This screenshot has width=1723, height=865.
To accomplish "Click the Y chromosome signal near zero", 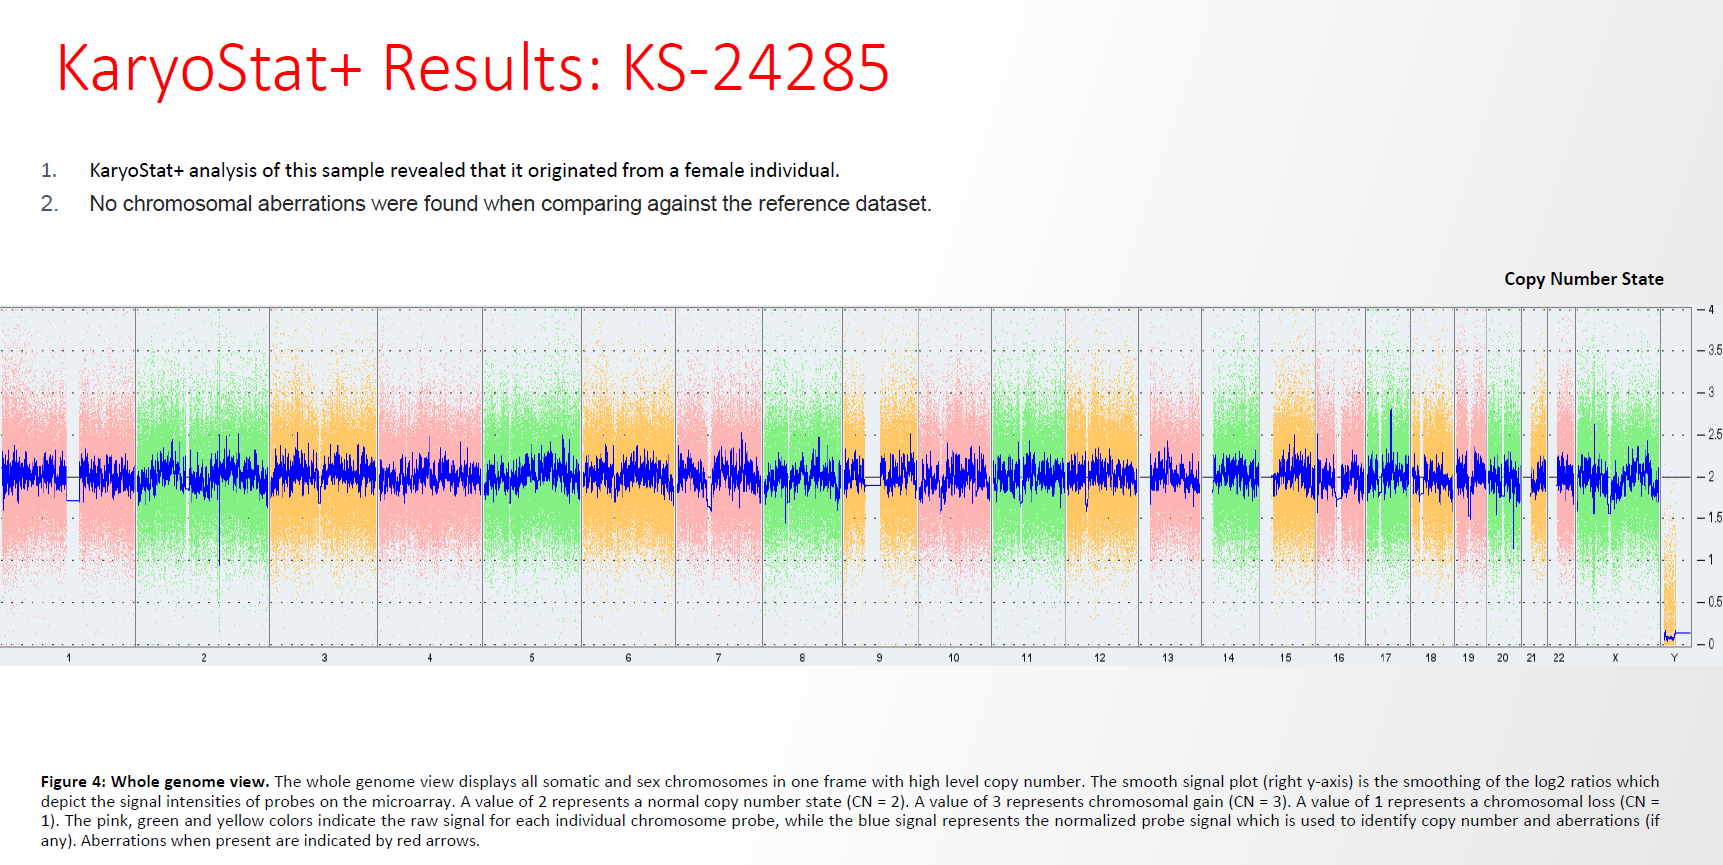I will 1670,635.
